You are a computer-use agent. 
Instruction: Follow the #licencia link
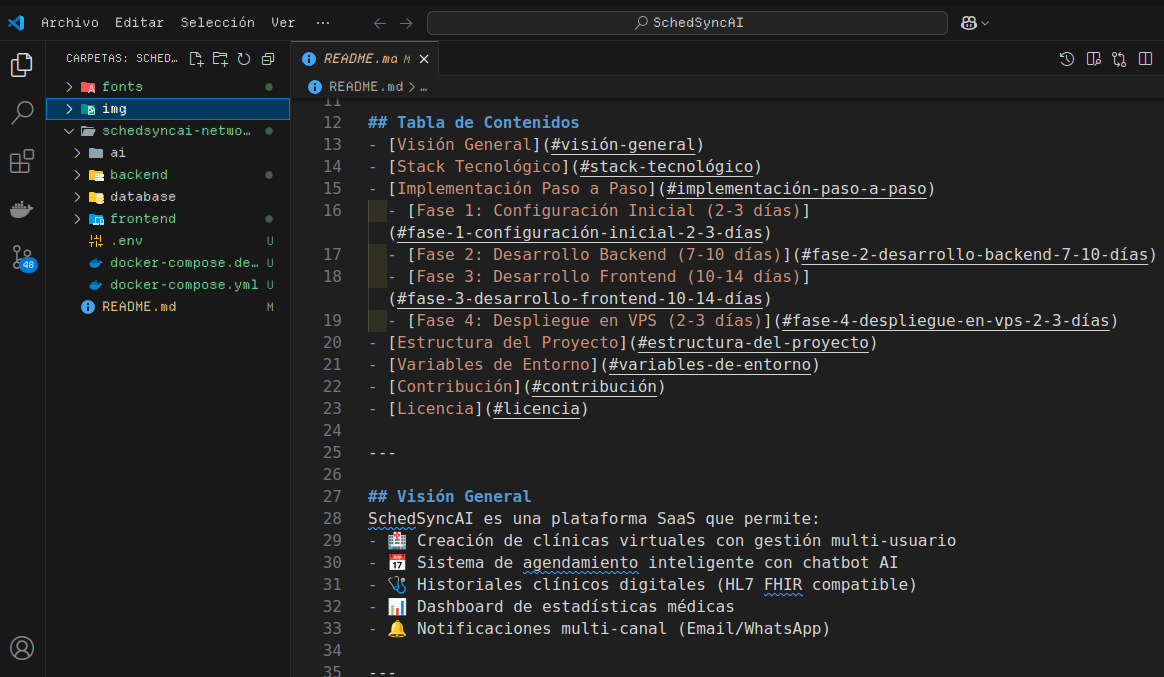pos(536,409)
